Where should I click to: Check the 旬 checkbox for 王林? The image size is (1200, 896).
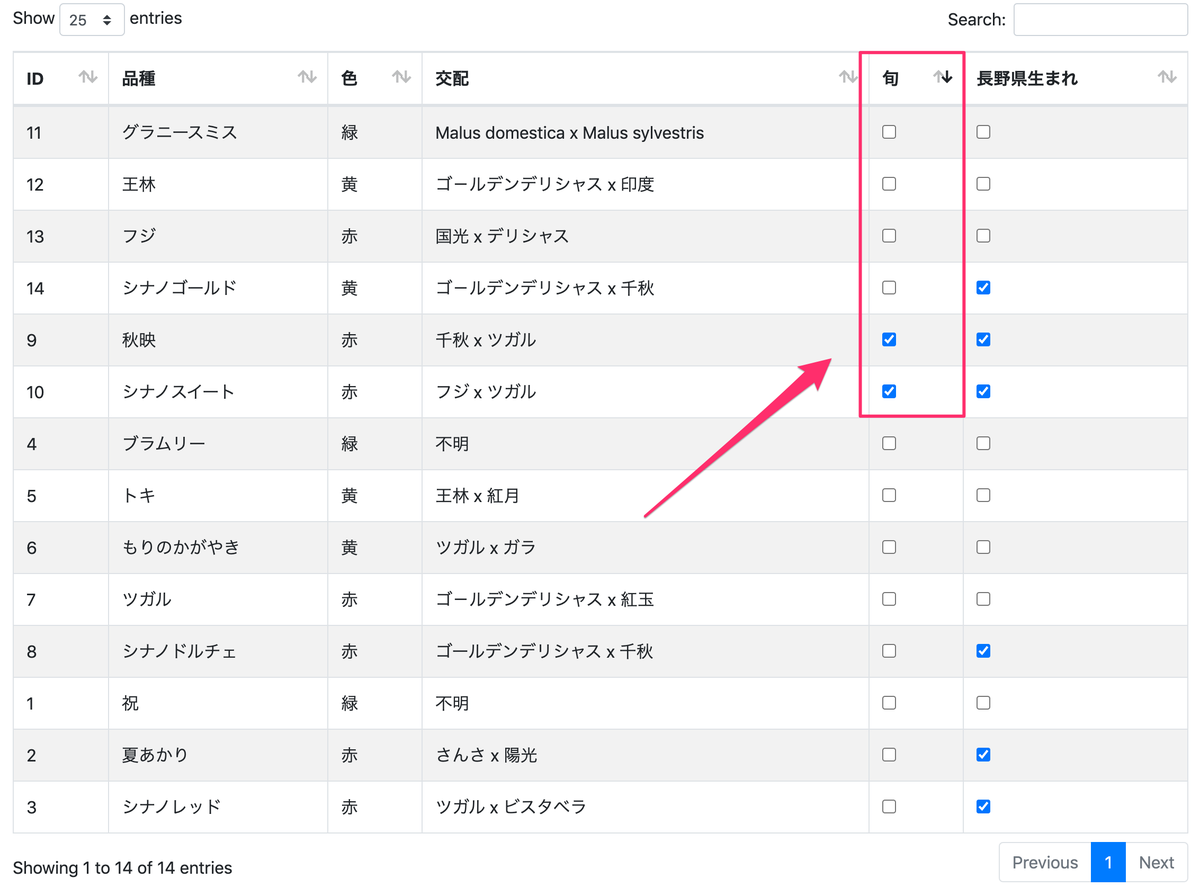[x=888, y=183]
